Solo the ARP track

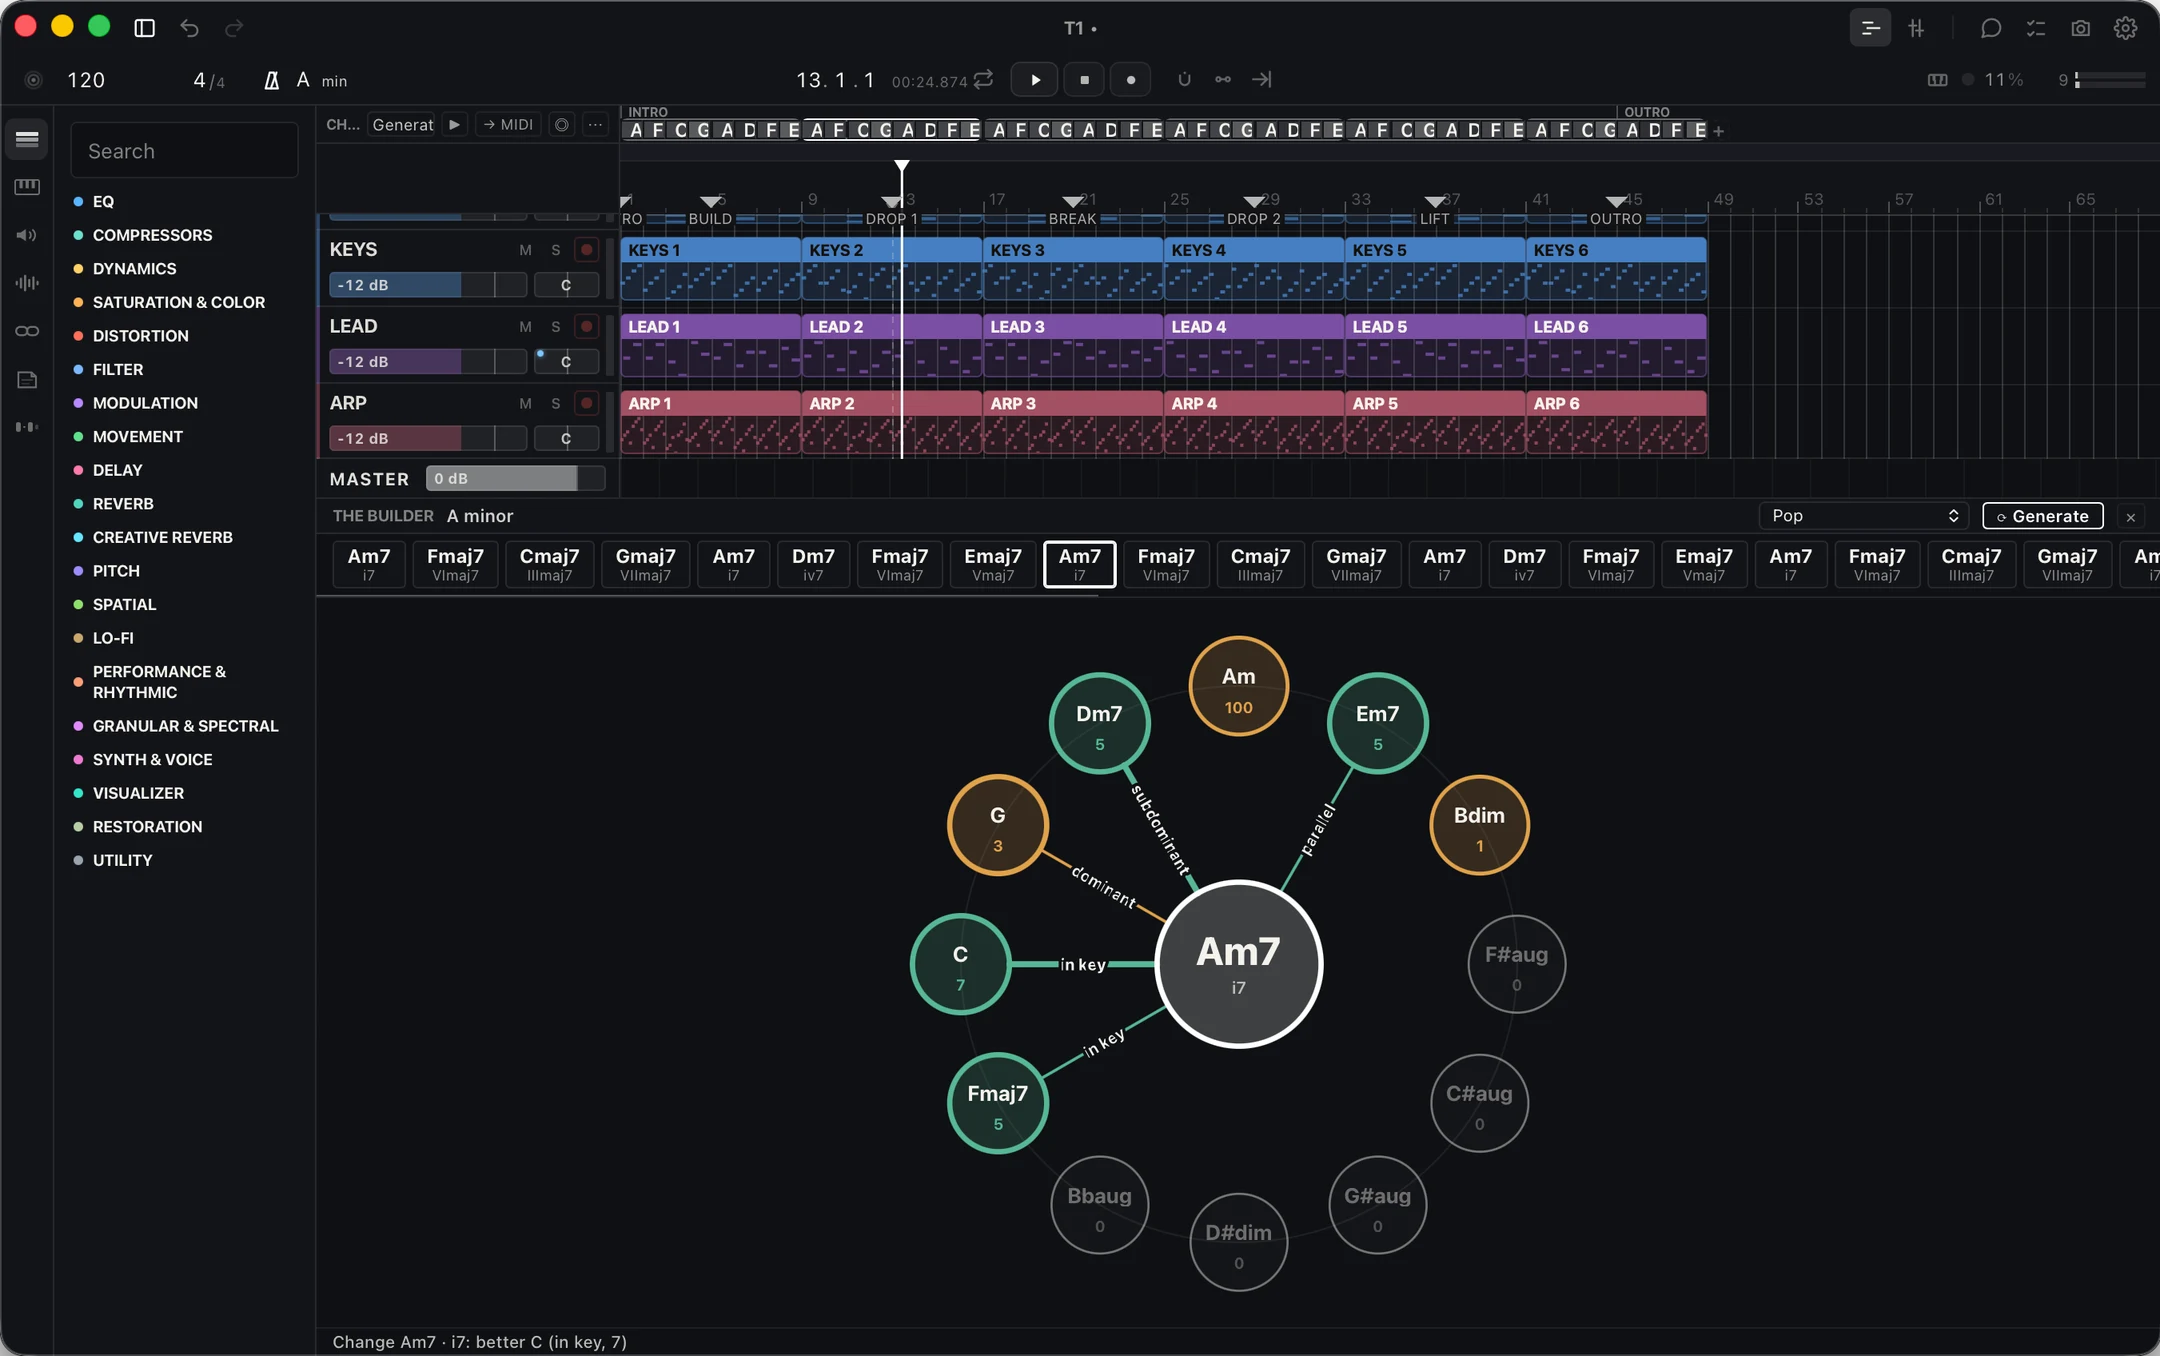(556, 404)
